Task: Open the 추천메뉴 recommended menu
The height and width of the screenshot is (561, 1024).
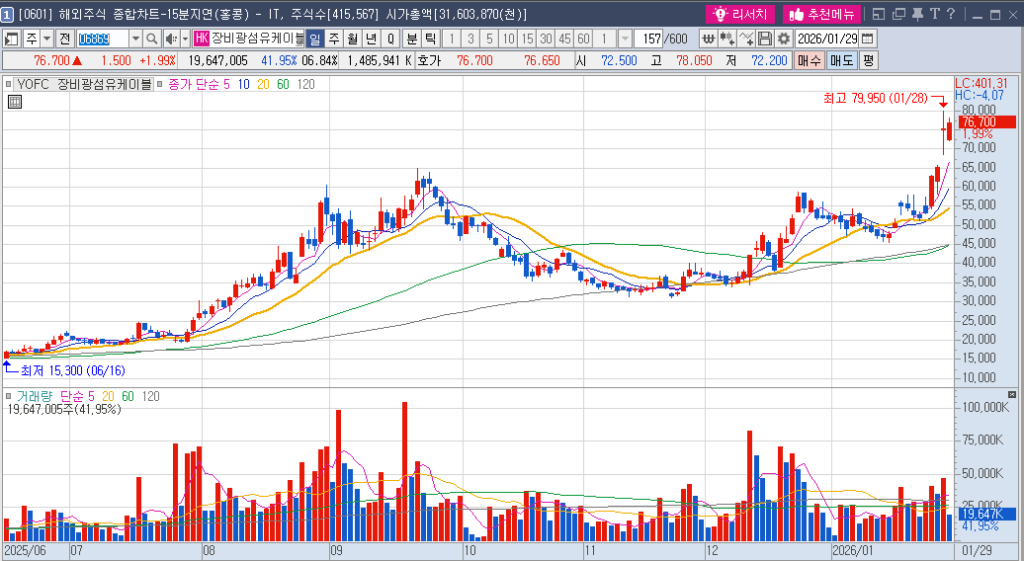Action: [x=820, y=14]
